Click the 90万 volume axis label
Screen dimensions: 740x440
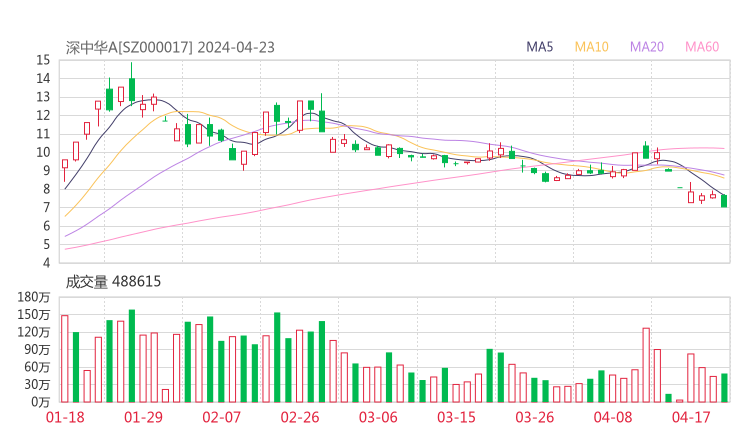[37, 349]
